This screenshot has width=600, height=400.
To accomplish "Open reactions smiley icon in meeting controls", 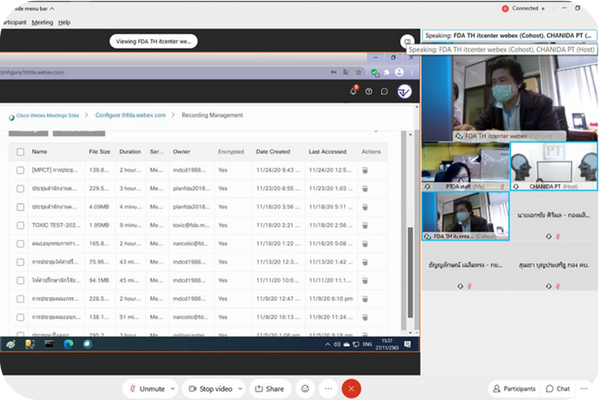I will (x=305, y=389).
